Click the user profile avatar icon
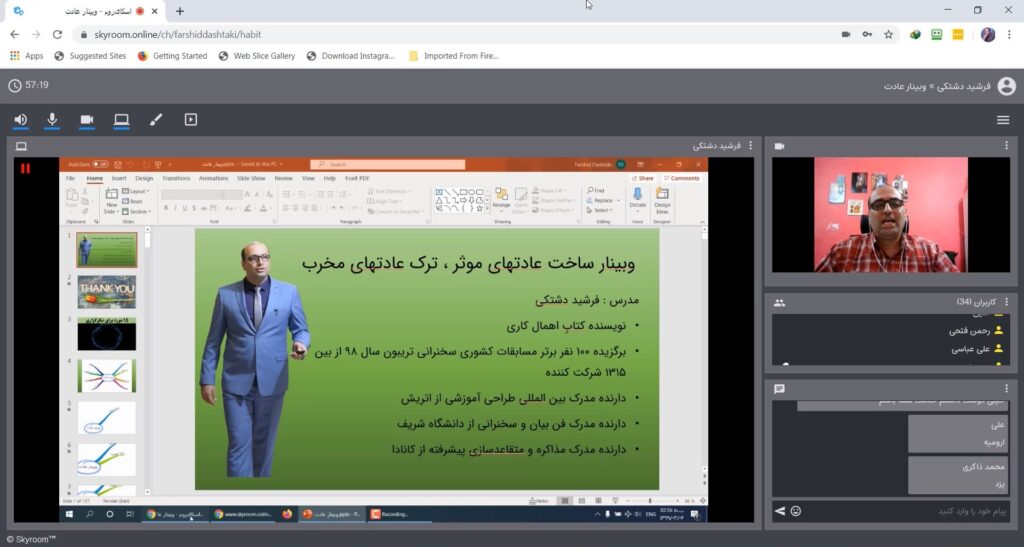The height and width of the screenshot is (547, 1024). coord(1006,86)
